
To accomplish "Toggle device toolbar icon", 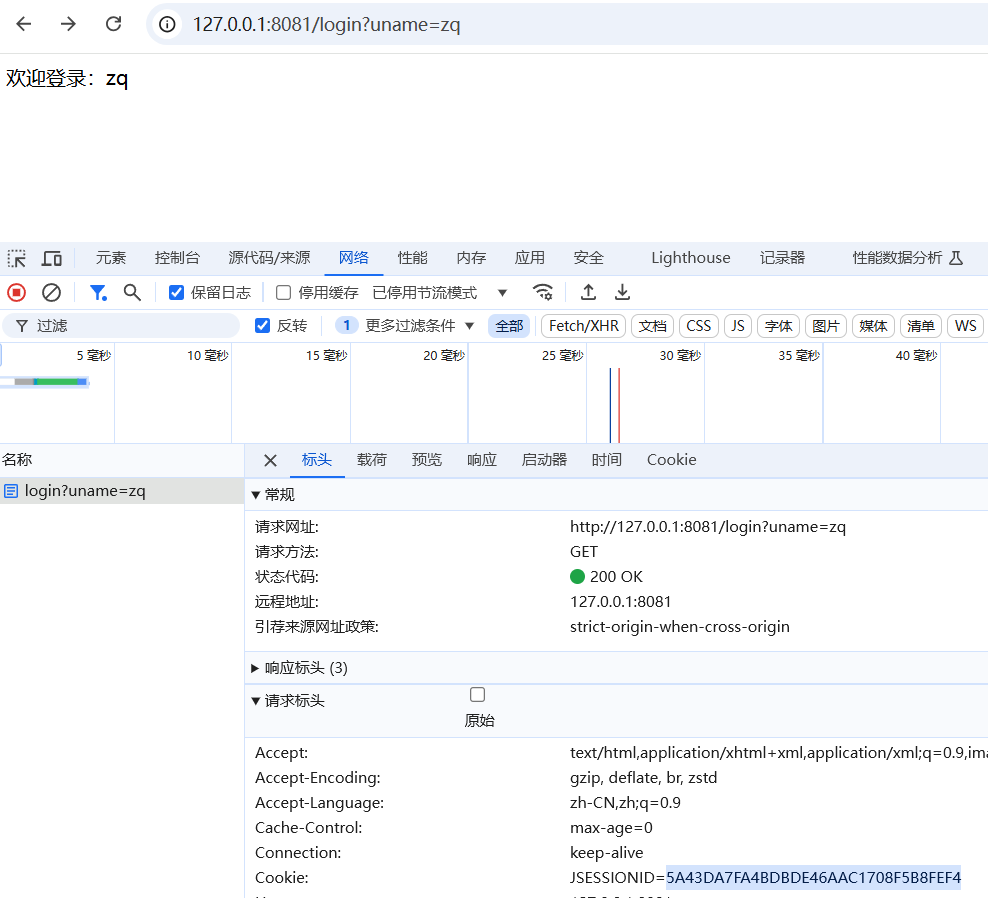I will click(52, 258).
